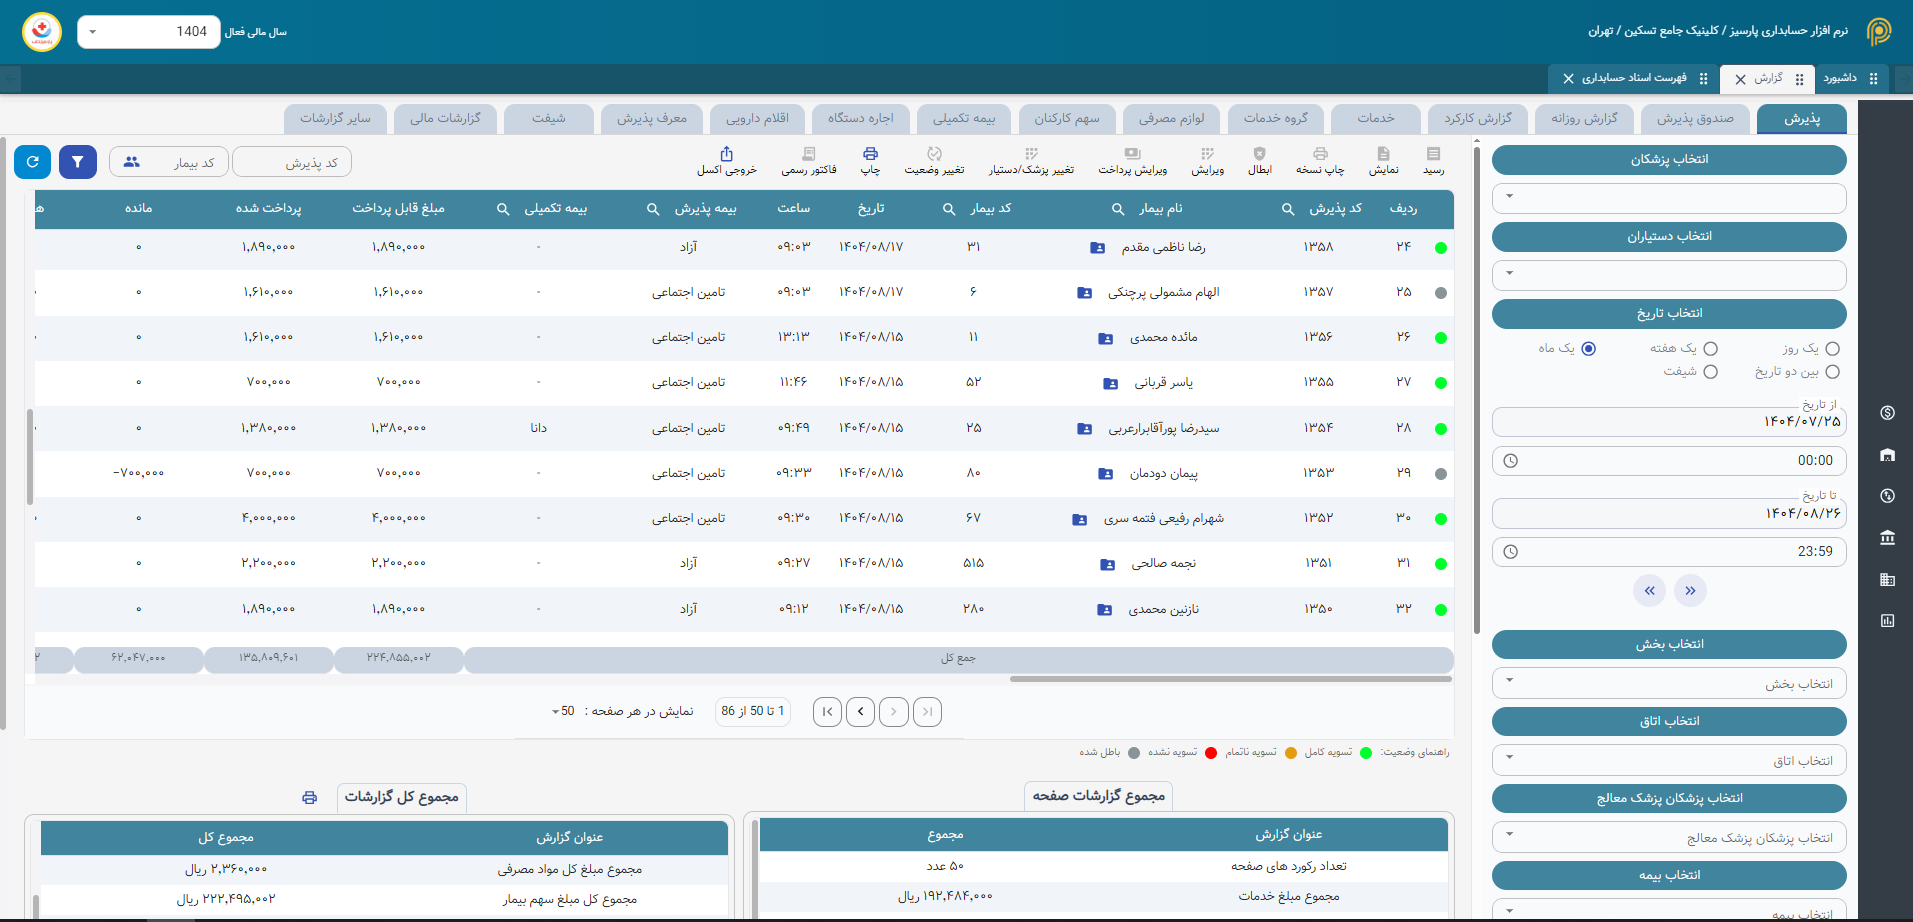Click the فاکتور رسمی invoice icon
Screen dimensions: 1913x922
[808, 154]
